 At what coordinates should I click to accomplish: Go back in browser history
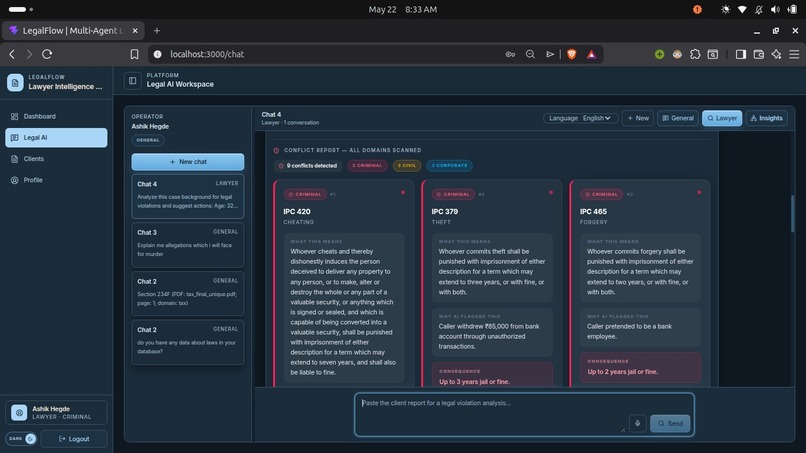[x=12, y=54]
